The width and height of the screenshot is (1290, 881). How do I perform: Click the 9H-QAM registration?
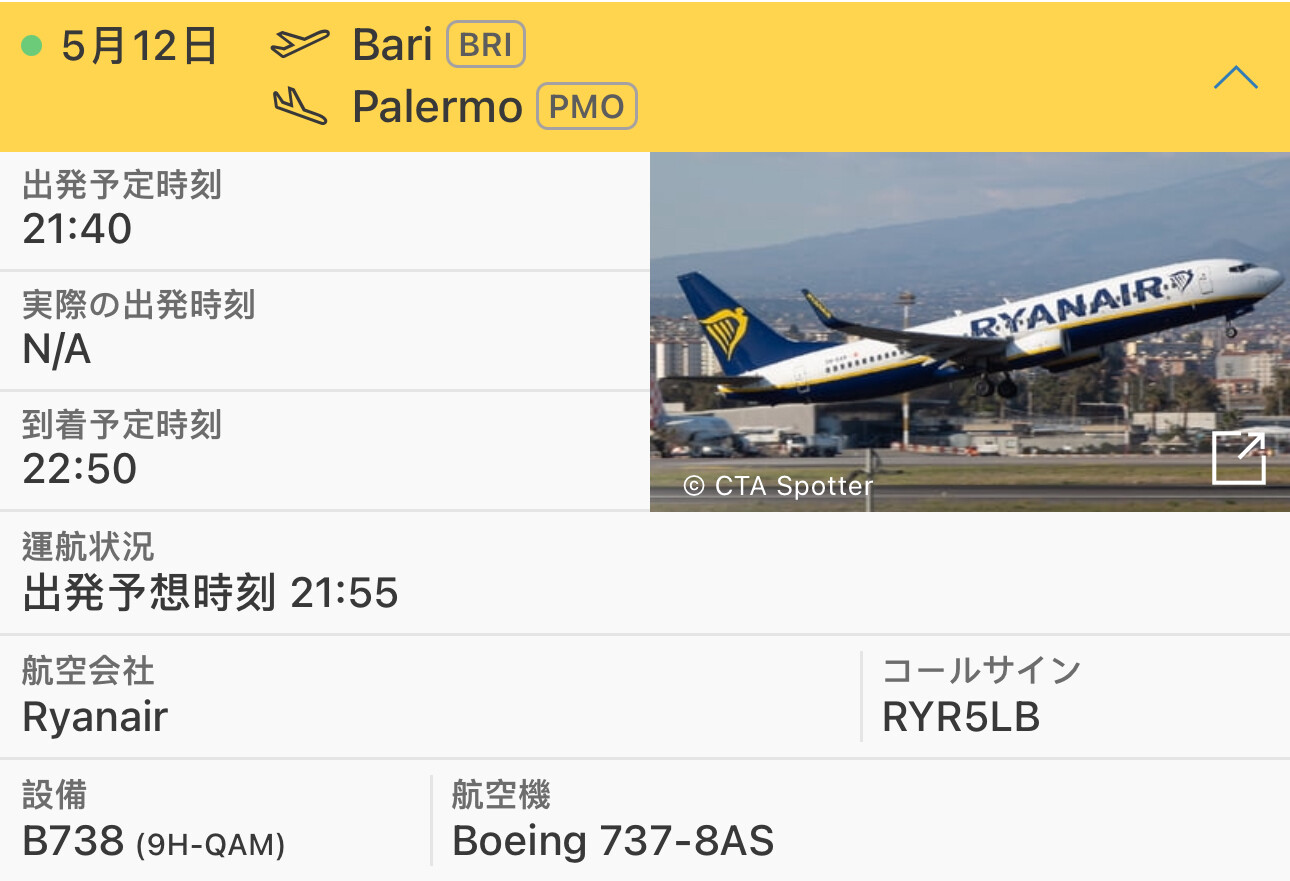pyautogui.click(x=210, y=846)
